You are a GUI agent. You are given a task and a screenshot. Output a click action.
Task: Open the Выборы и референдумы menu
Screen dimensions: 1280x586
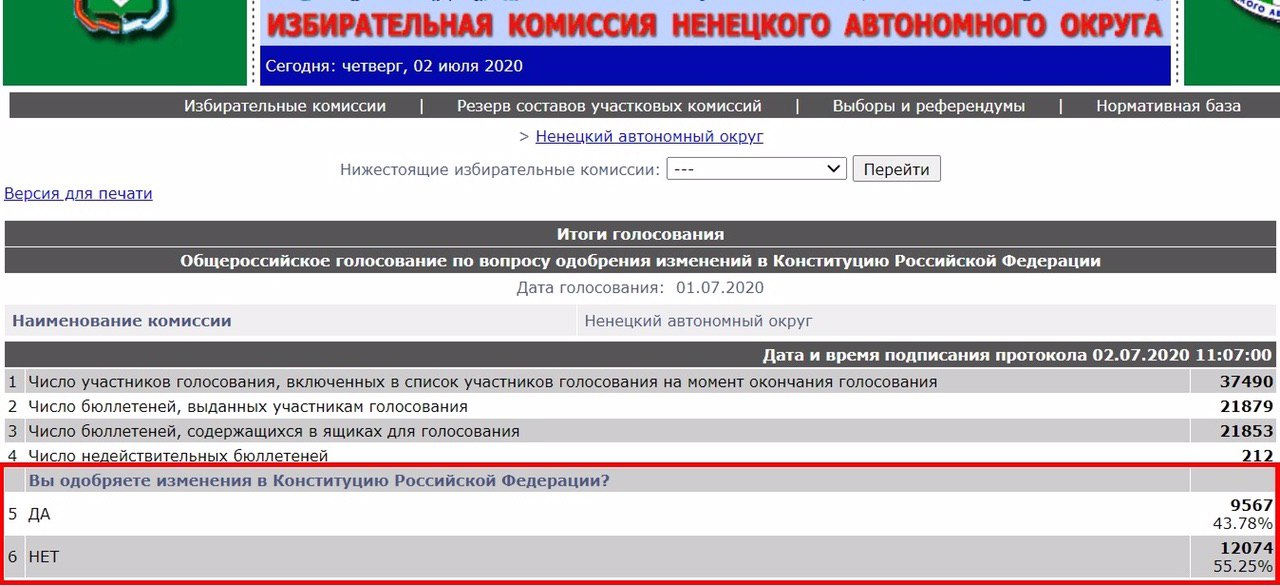[929, 106]
